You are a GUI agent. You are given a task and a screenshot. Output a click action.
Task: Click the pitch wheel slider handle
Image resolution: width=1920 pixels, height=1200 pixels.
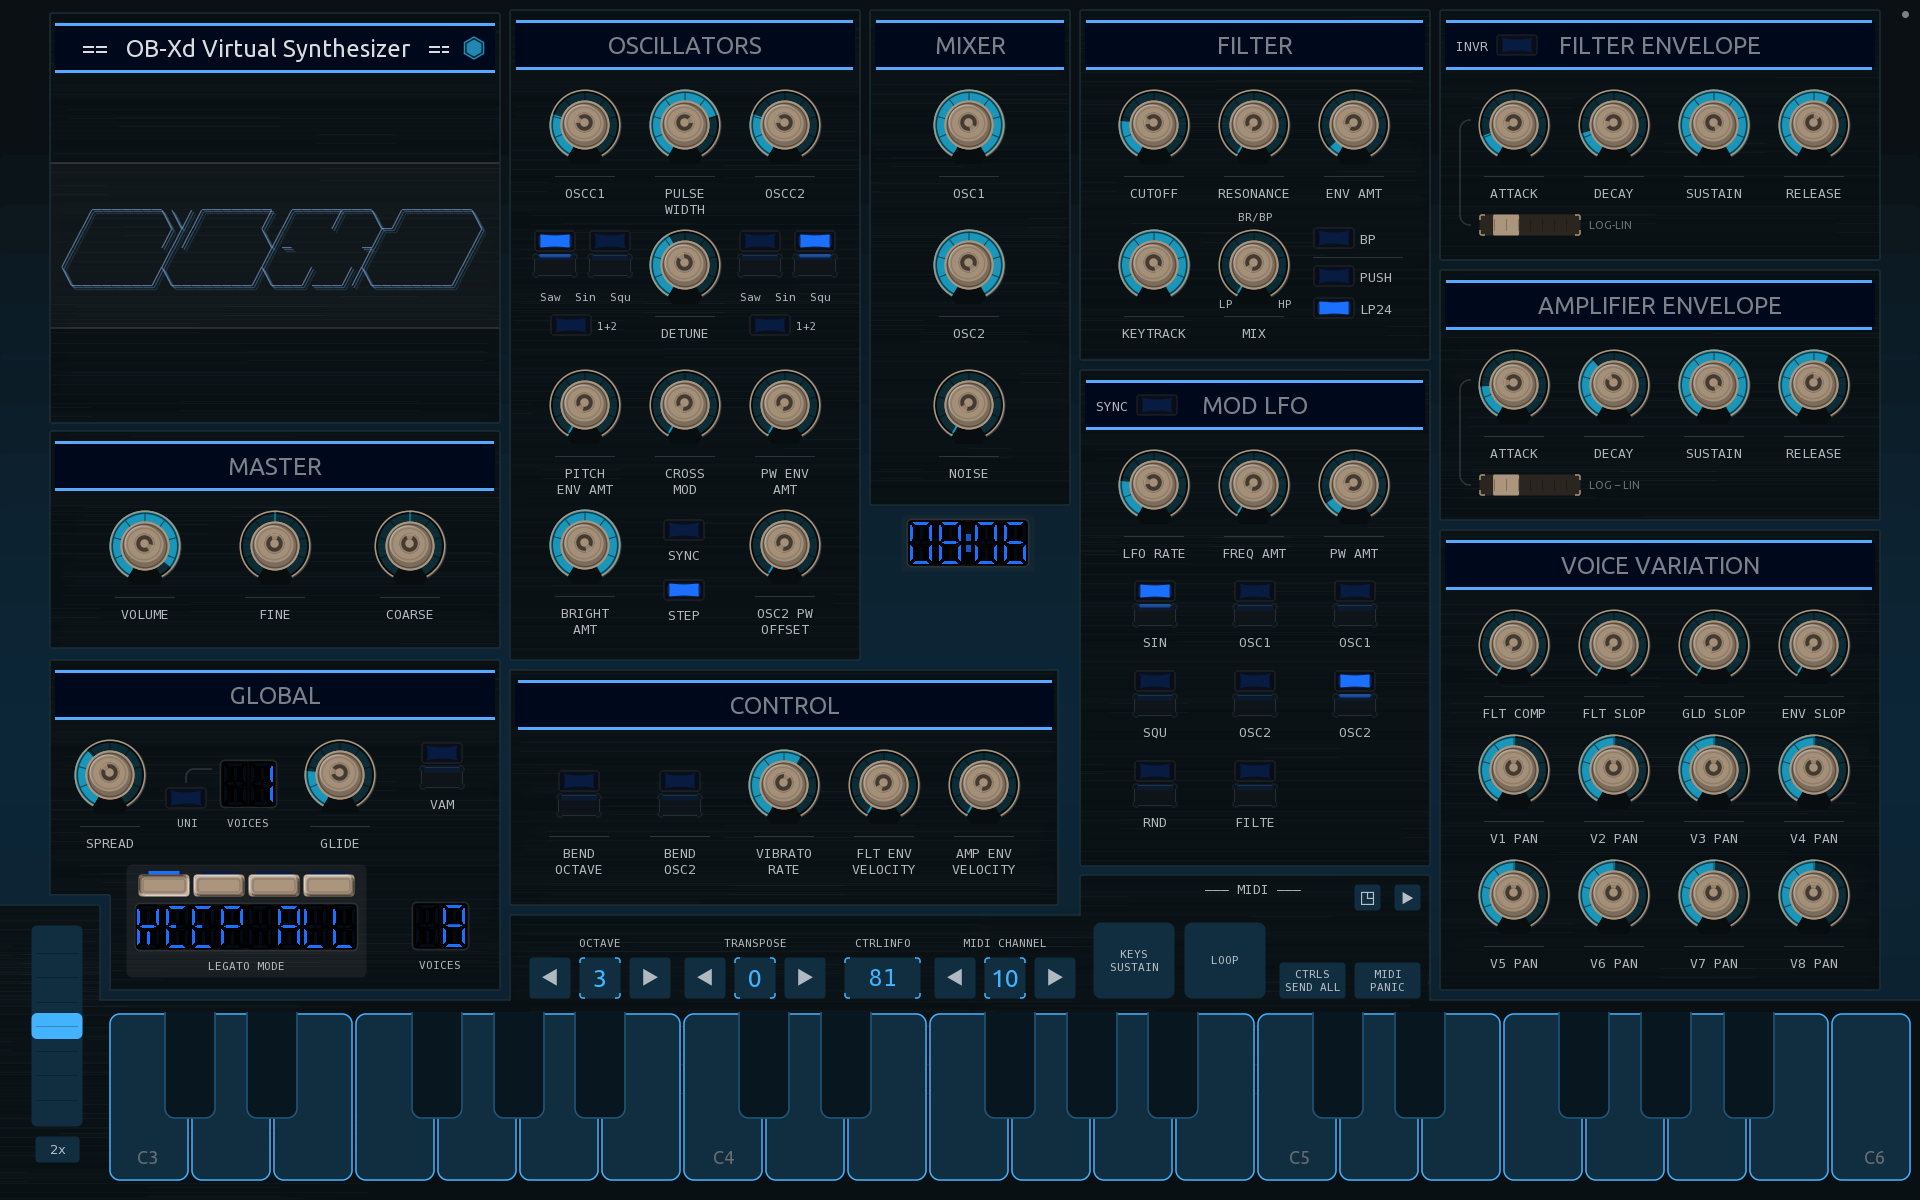click(57, 1026)
